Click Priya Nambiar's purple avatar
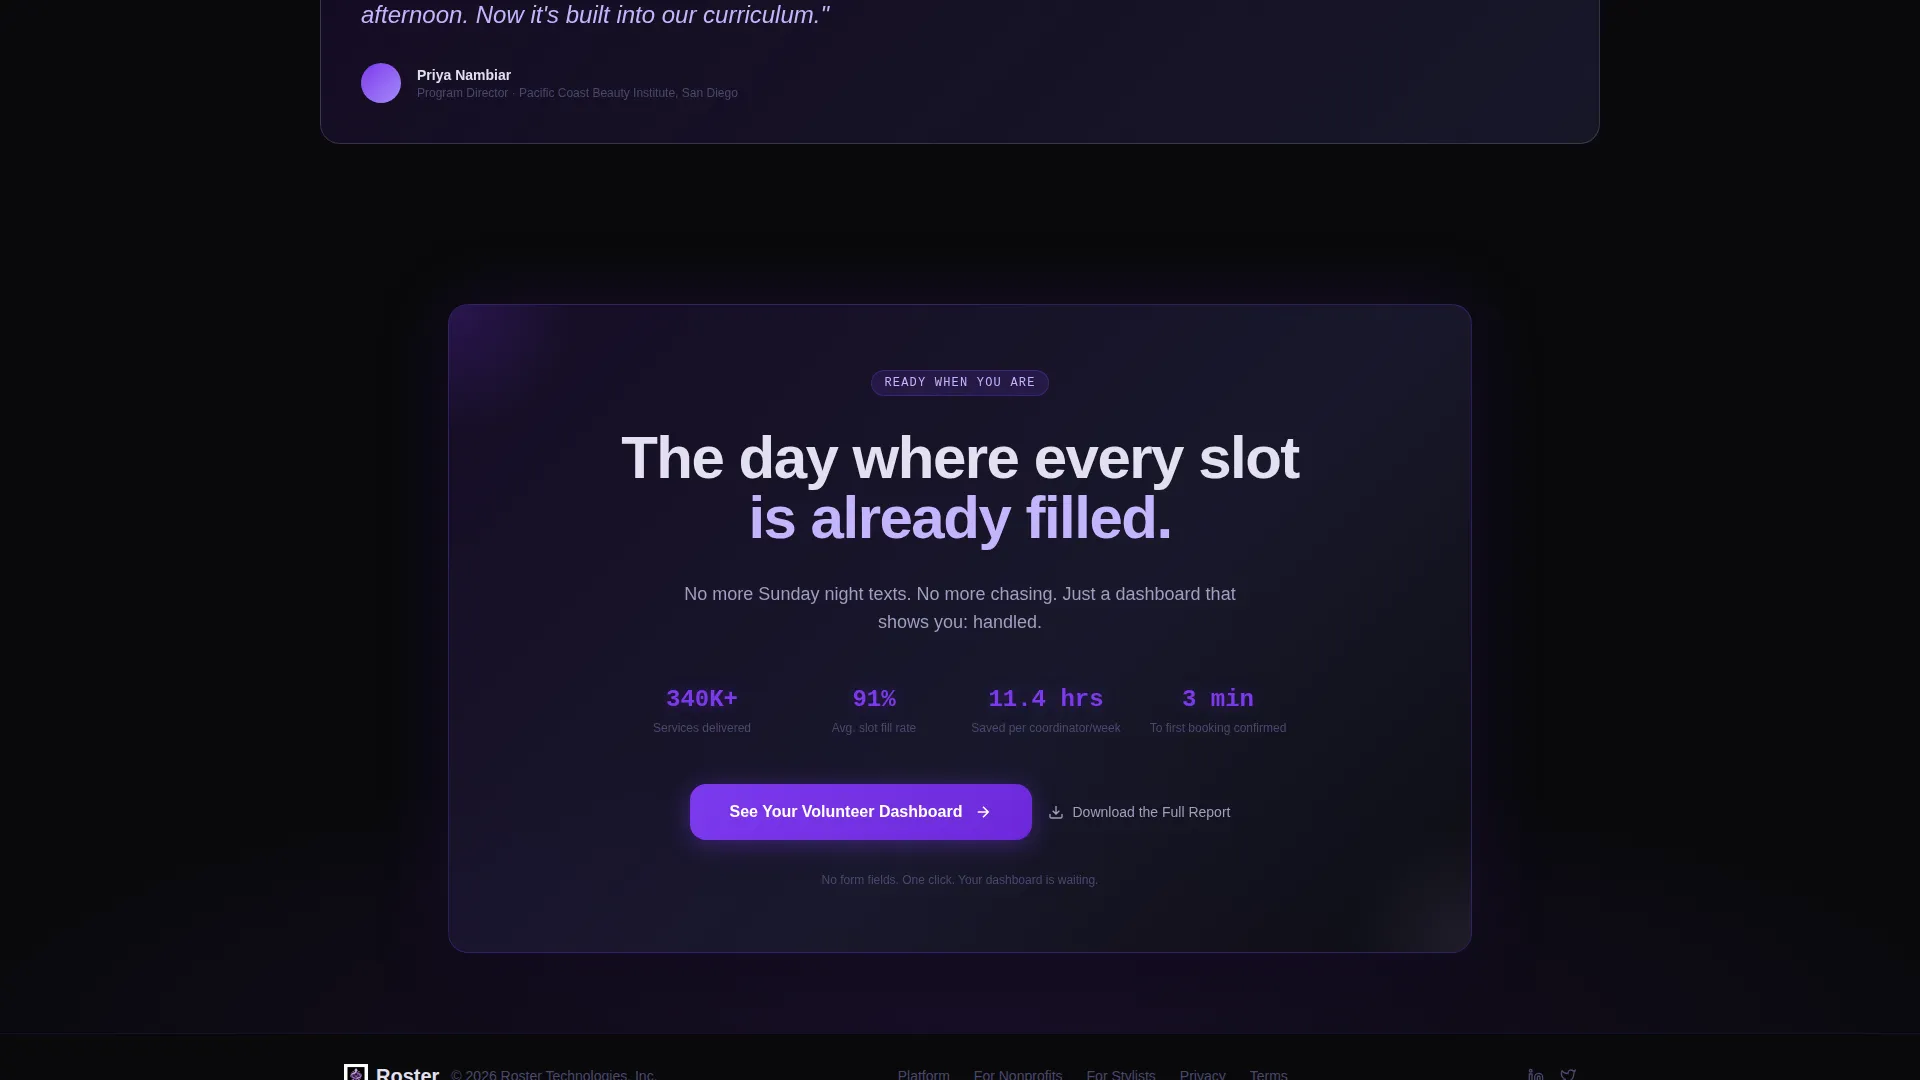 (381, 83)
